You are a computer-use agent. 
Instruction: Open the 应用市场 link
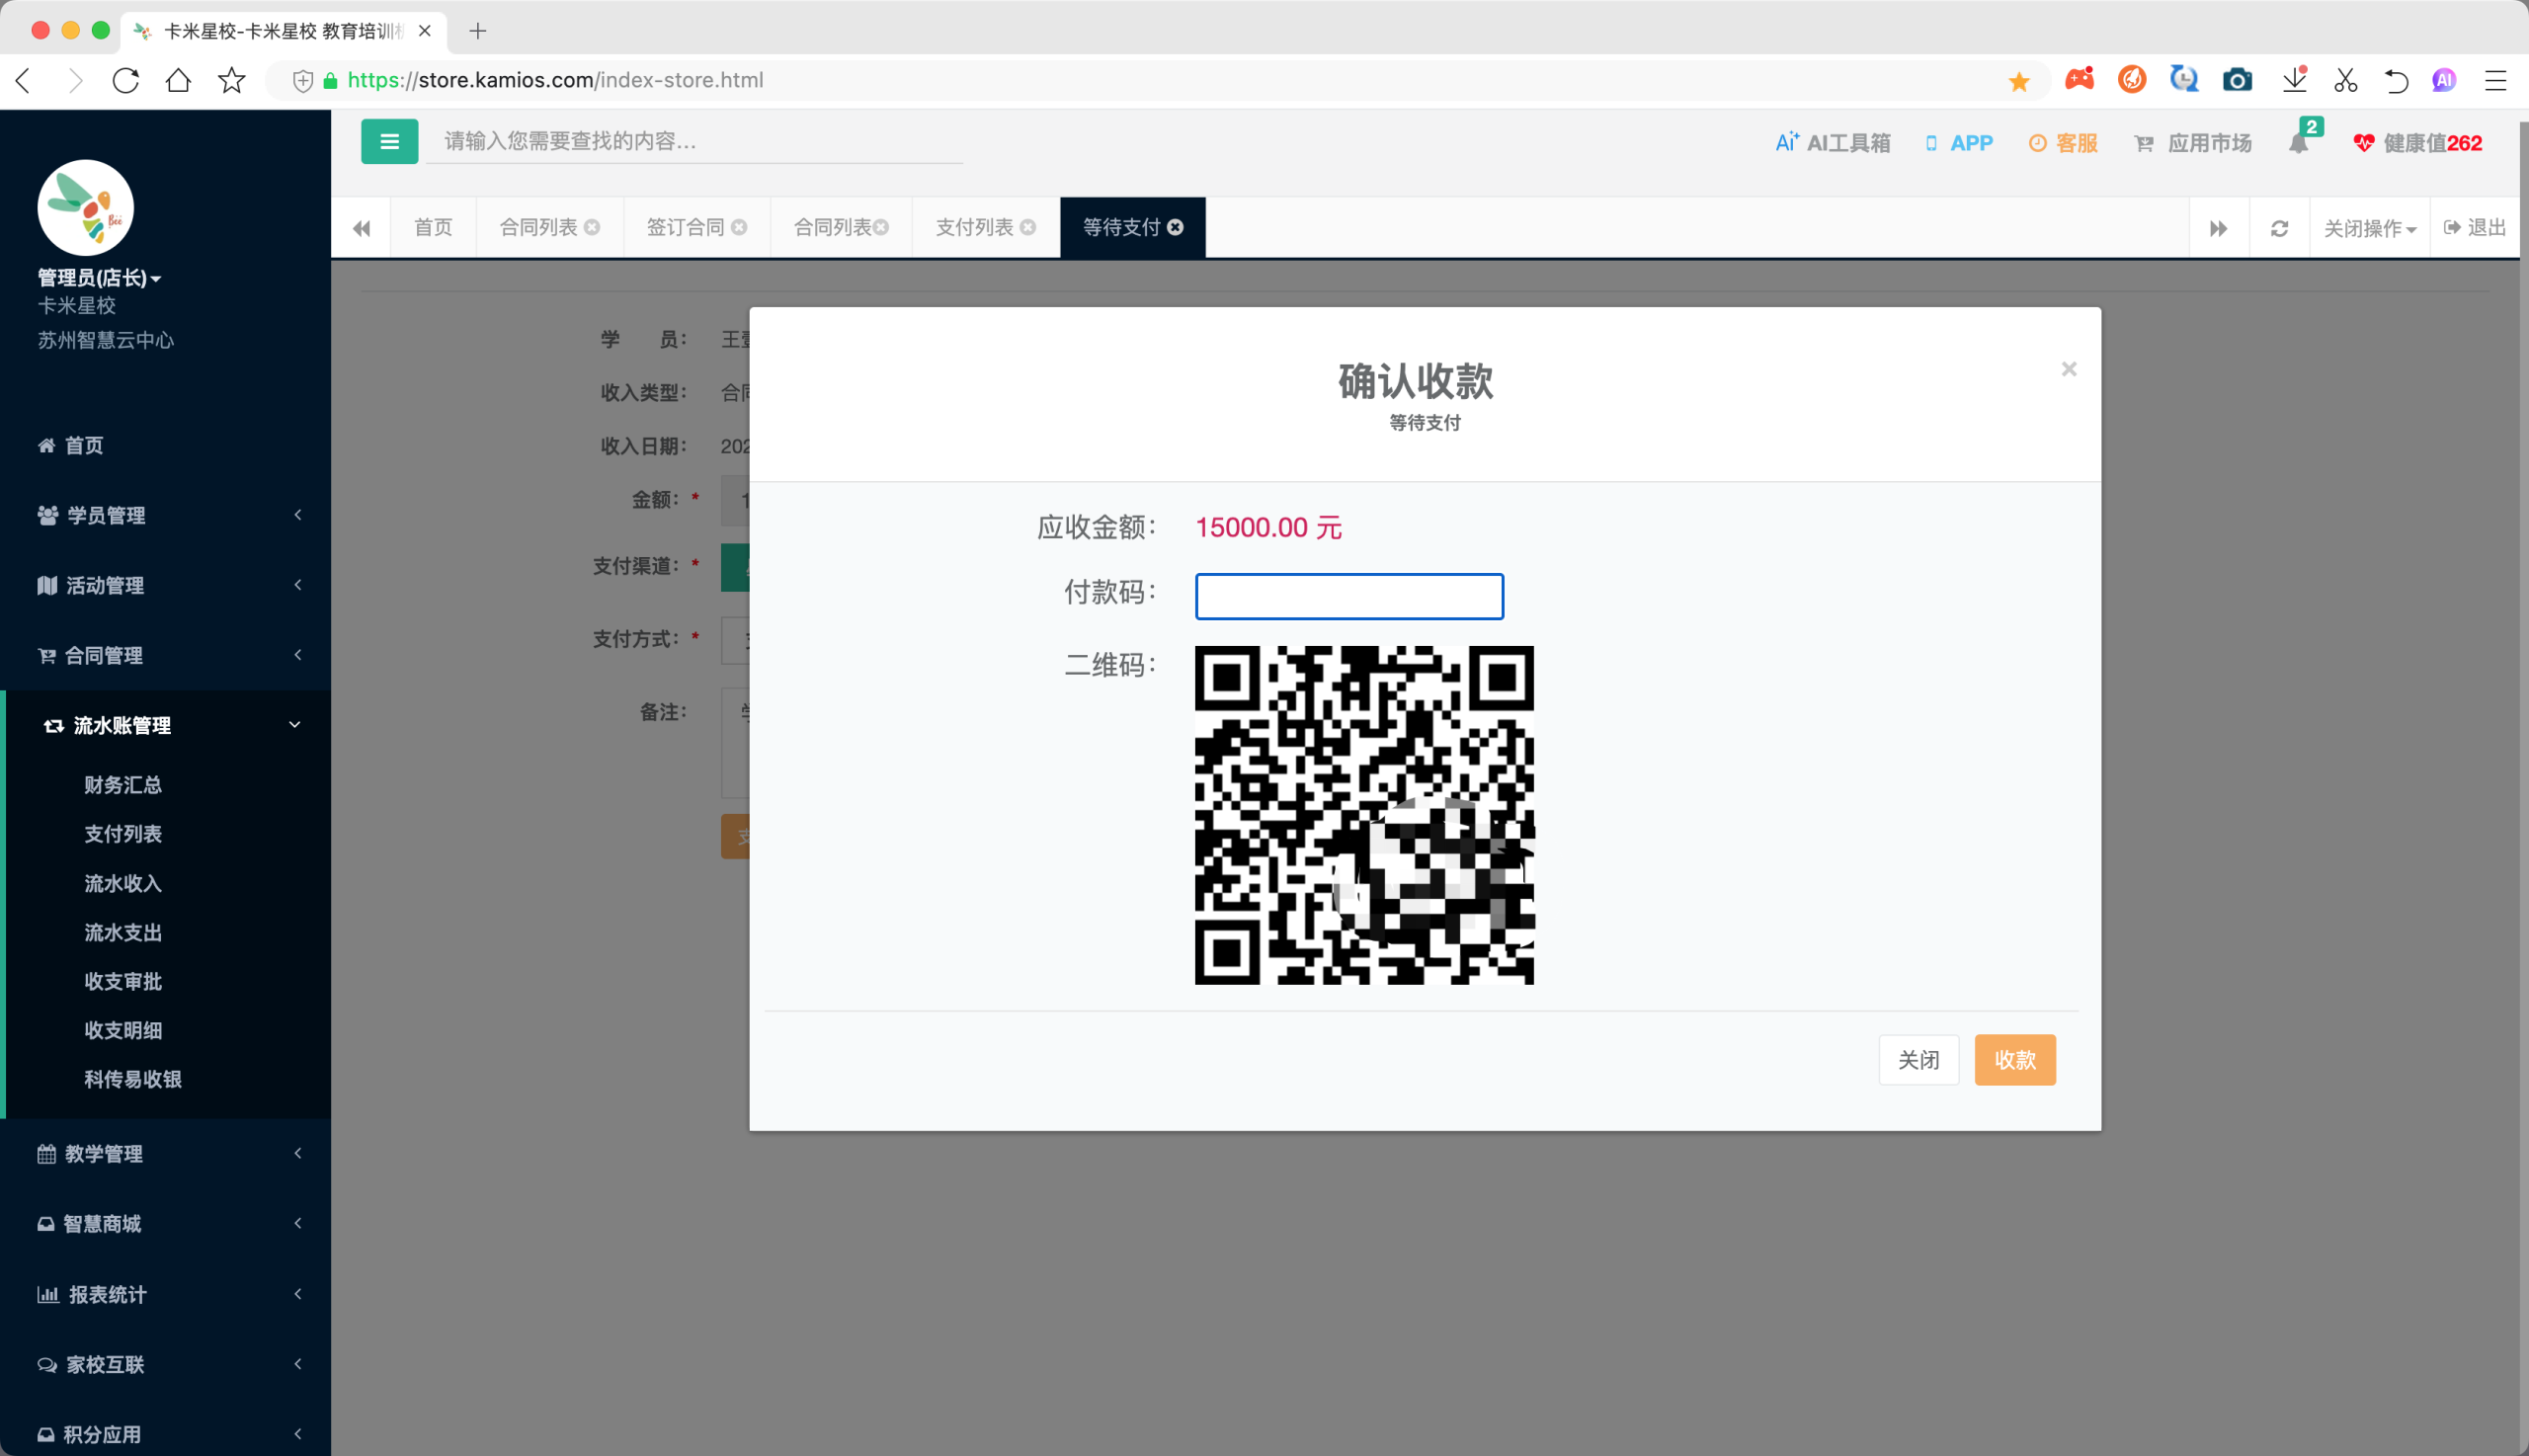click(x=2192, y=143)
